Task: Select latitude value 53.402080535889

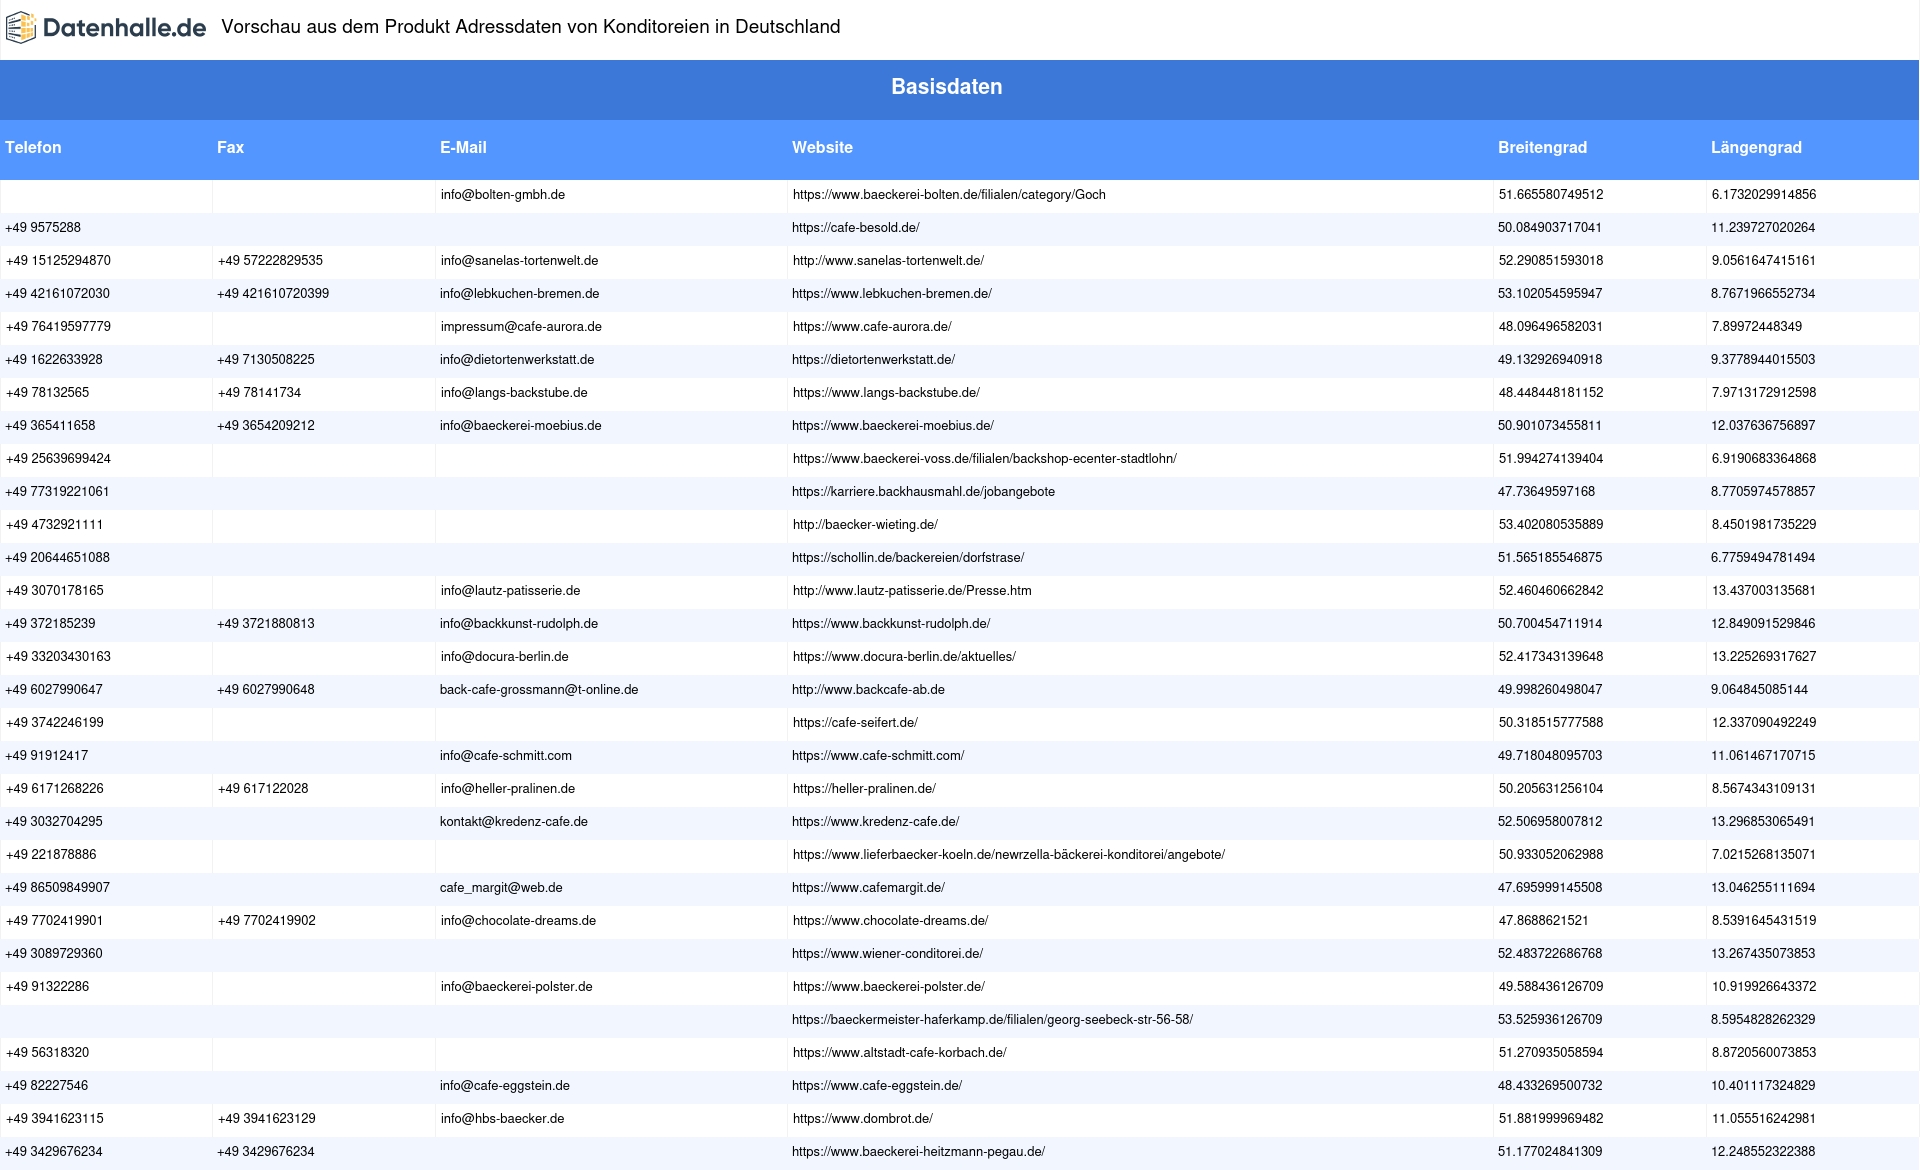Action: tap(1551, 525)
